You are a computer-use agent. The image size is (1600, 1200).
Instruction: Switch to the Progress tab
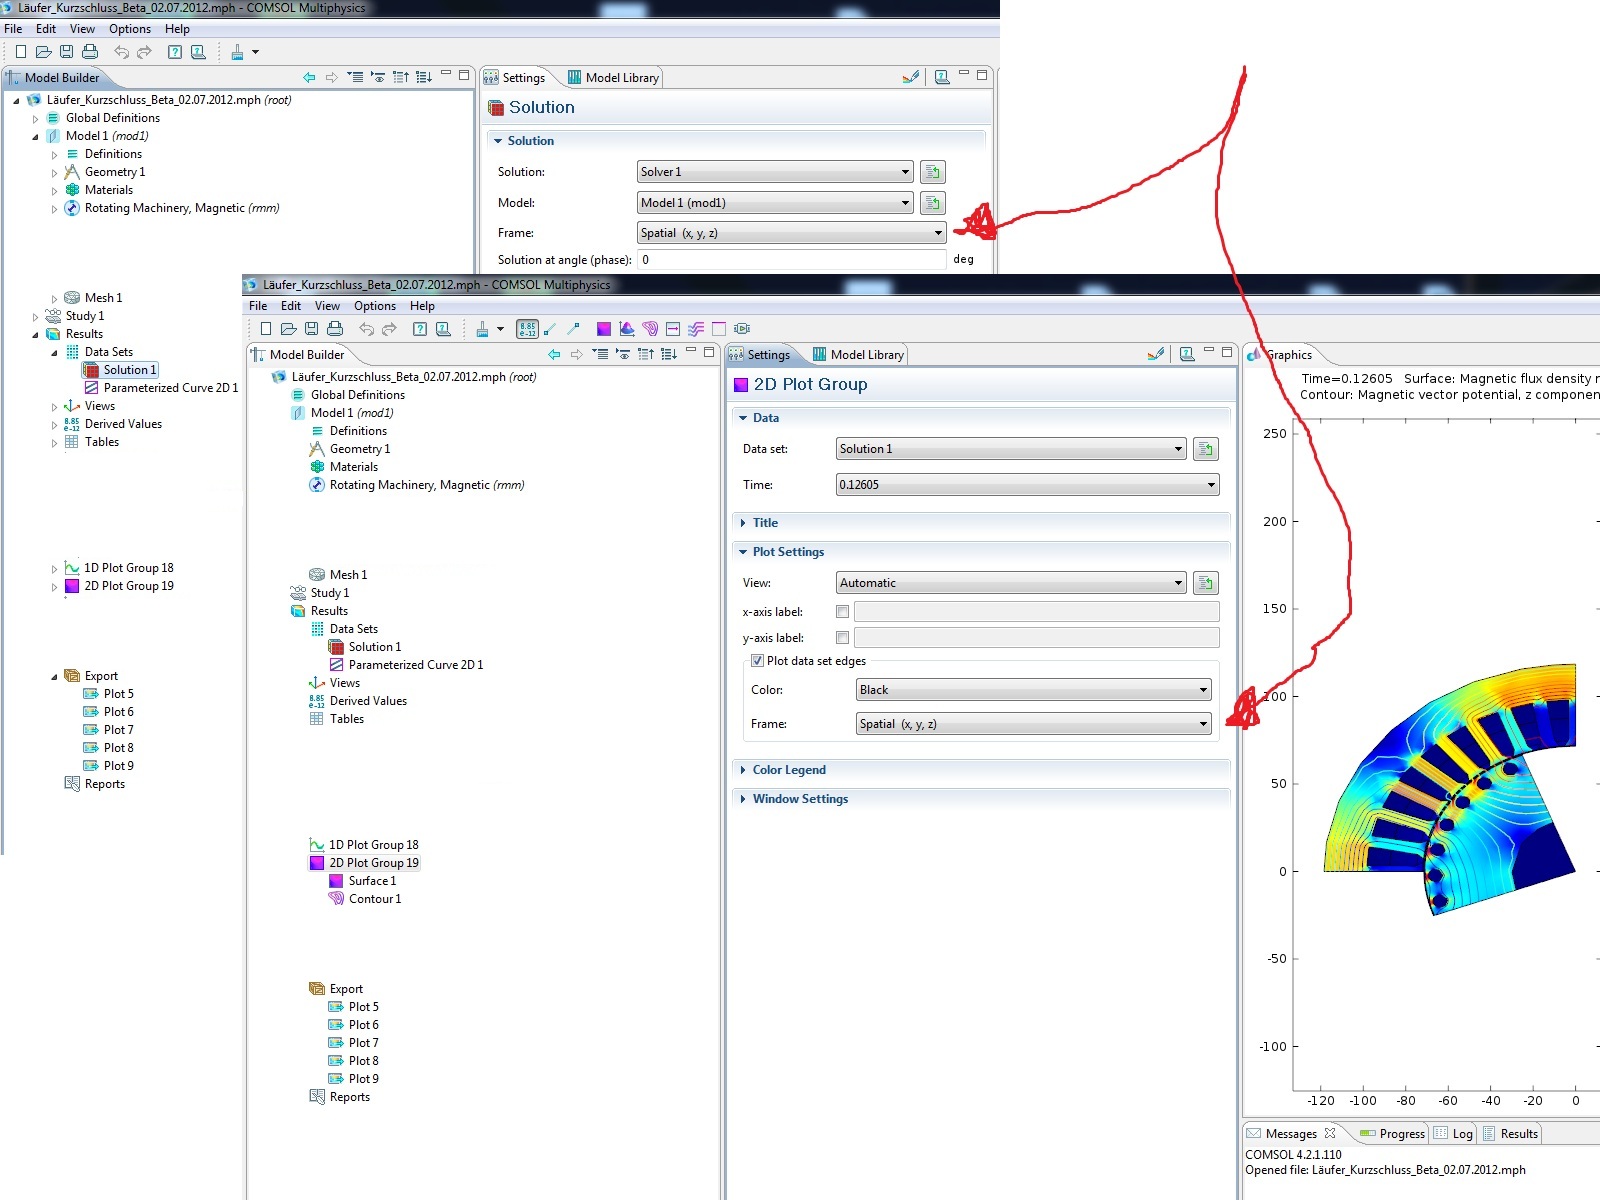[1392, 1133]
